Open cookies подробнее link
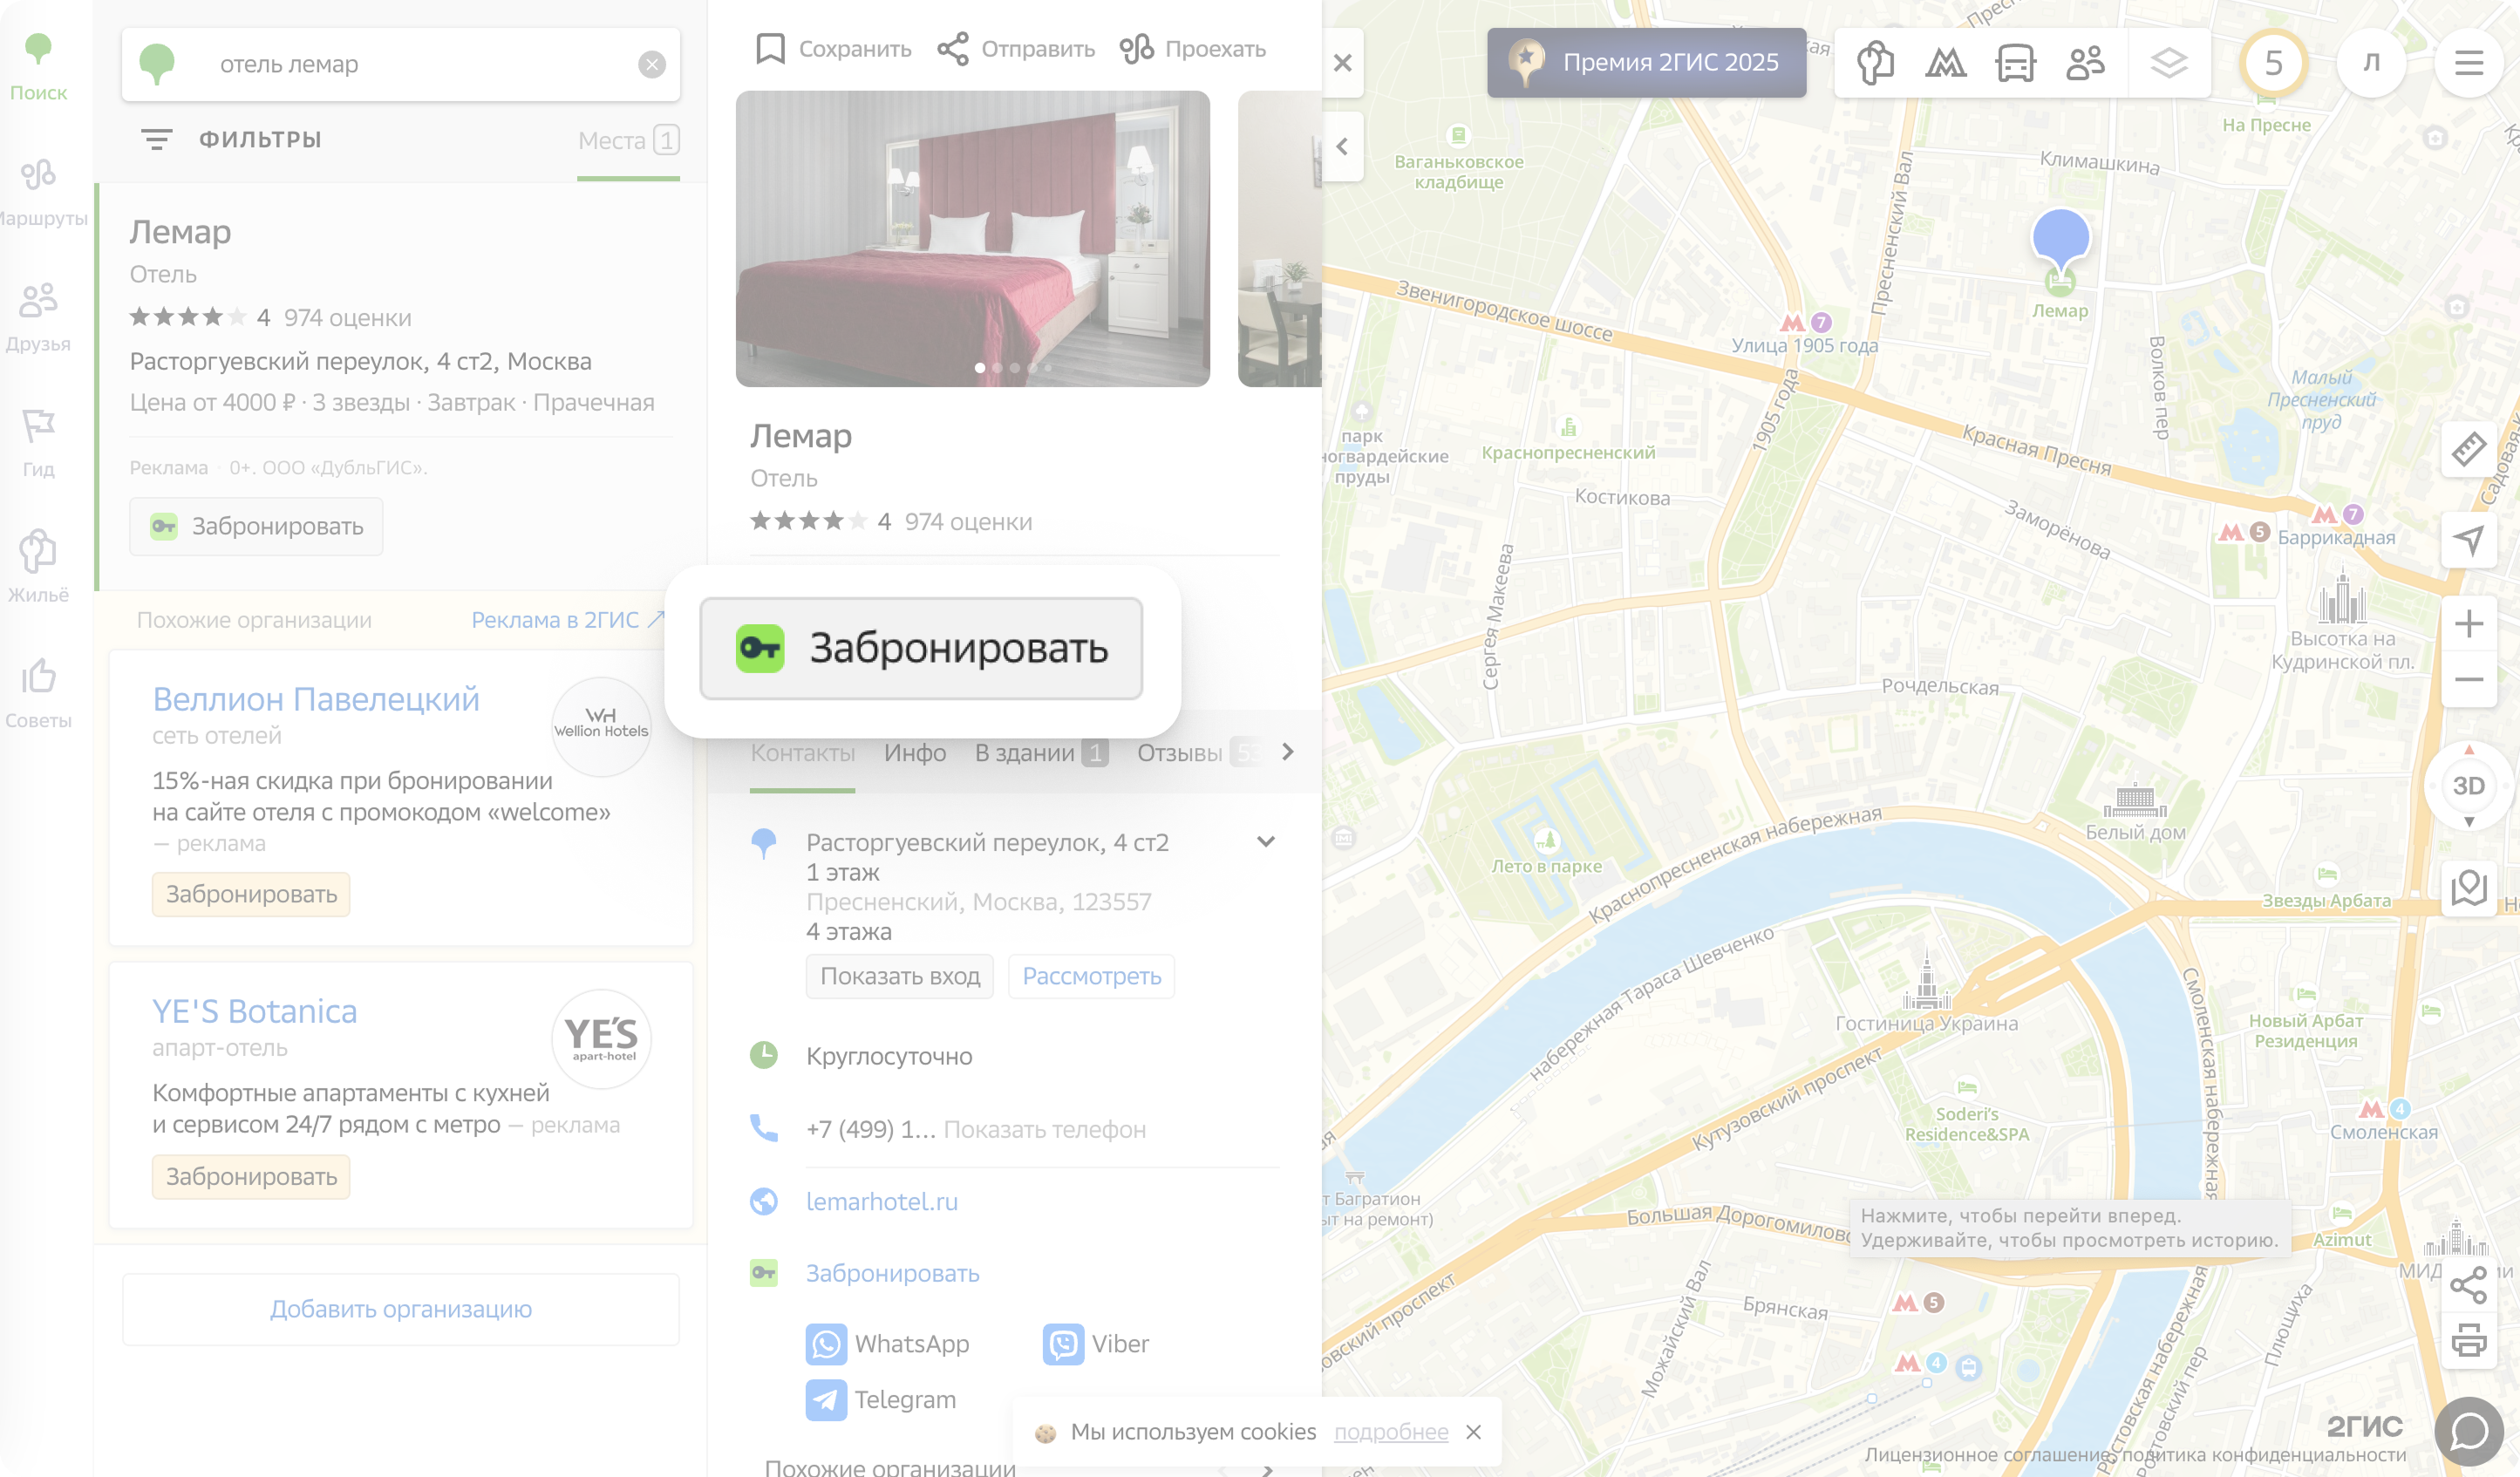Image resolution: width=2520 pixels, height=1477 pixels. (x=1390, y=1433)
